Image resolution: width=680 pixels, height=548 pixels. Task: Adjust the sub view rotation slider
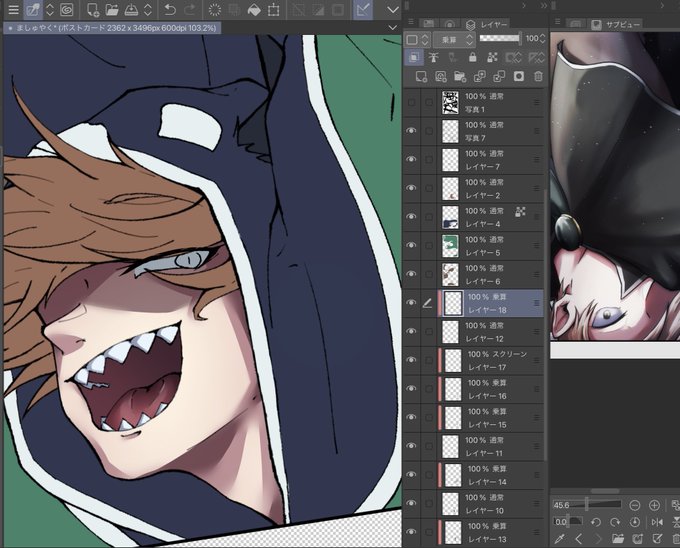click(x=568, y=522)
